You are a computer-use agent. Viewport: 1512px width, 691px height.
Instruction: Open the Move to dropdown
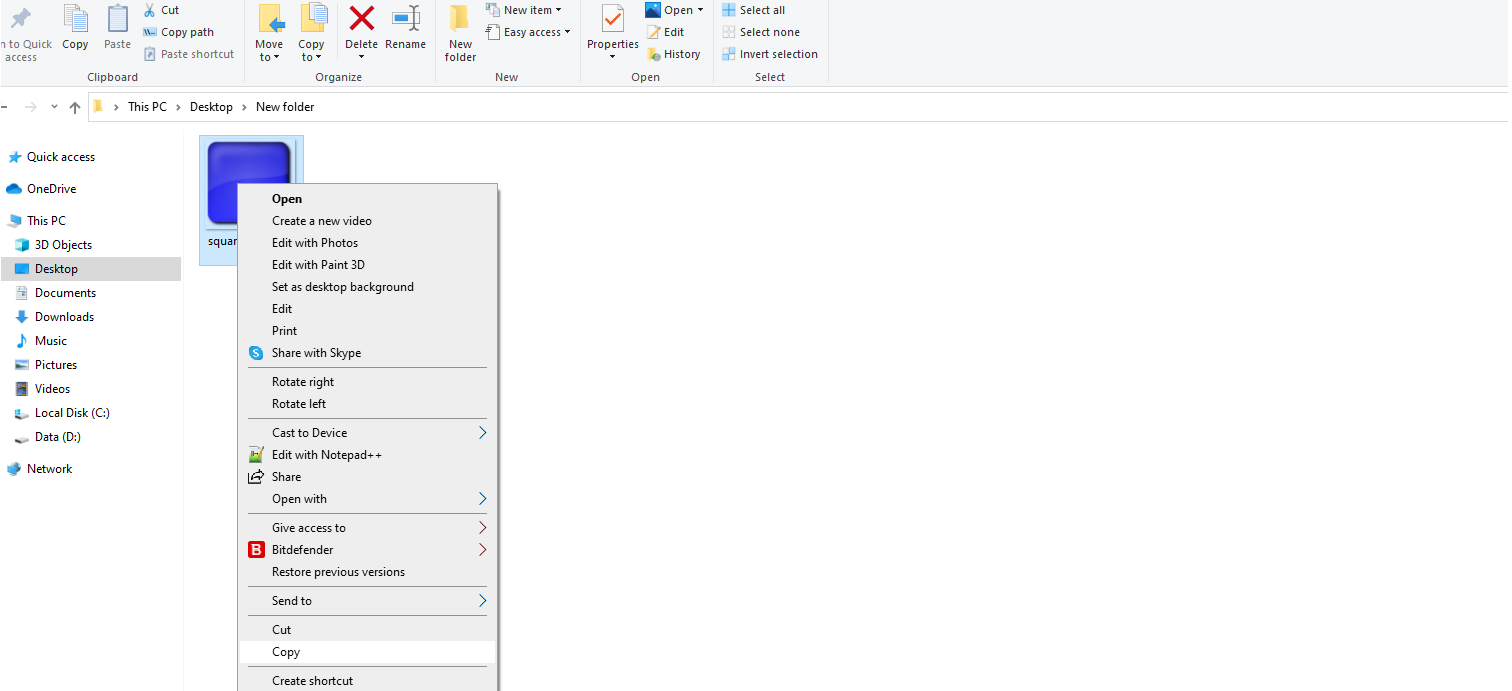[269, 50]
